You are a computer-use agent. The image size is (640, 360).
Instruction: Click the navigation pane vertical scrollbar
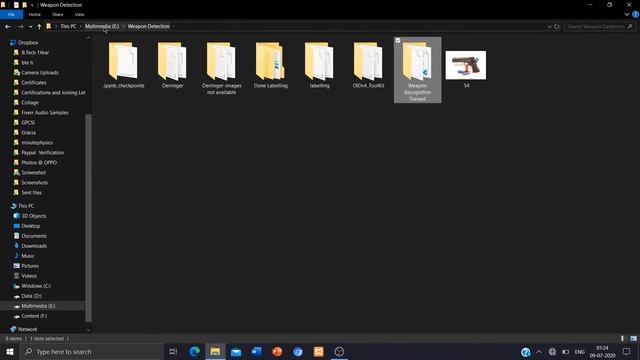pyautogui.click(x=88, y=218)
